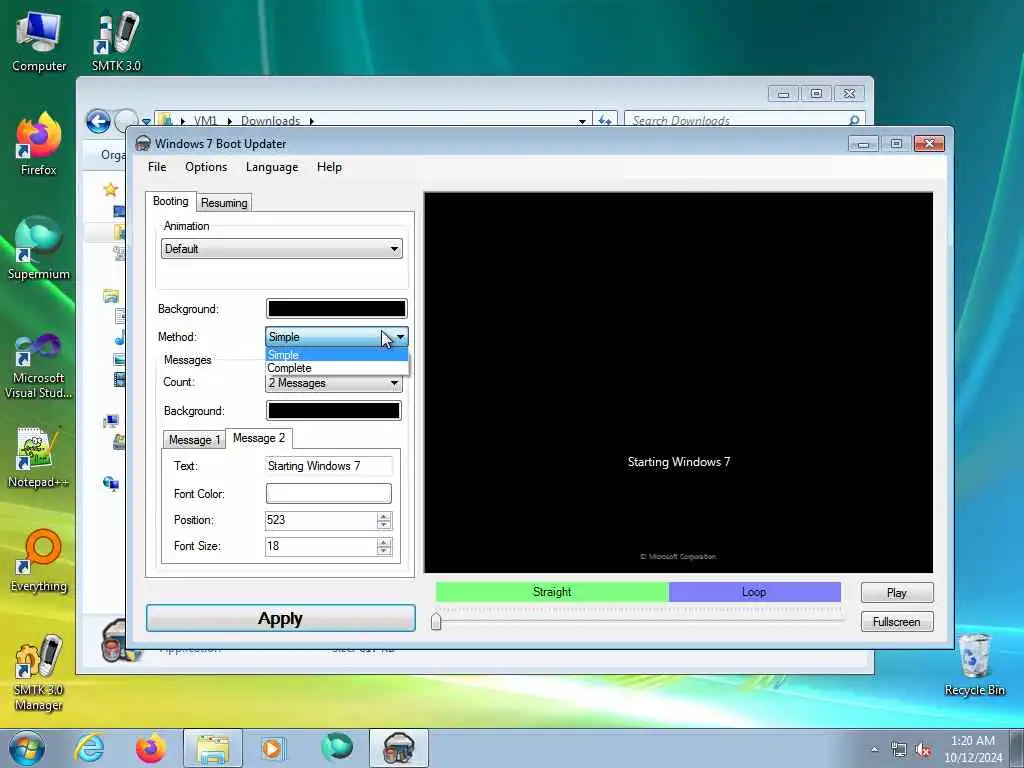Open the Everything search desktop shortcut
The height and width of the screenshot is (768, 1024).
coord(39,562)
